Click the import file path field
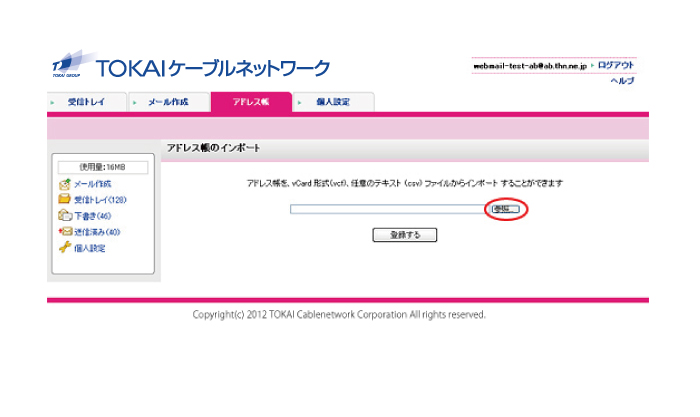This screenshot has height=417, width=700. tap(388, 209)
